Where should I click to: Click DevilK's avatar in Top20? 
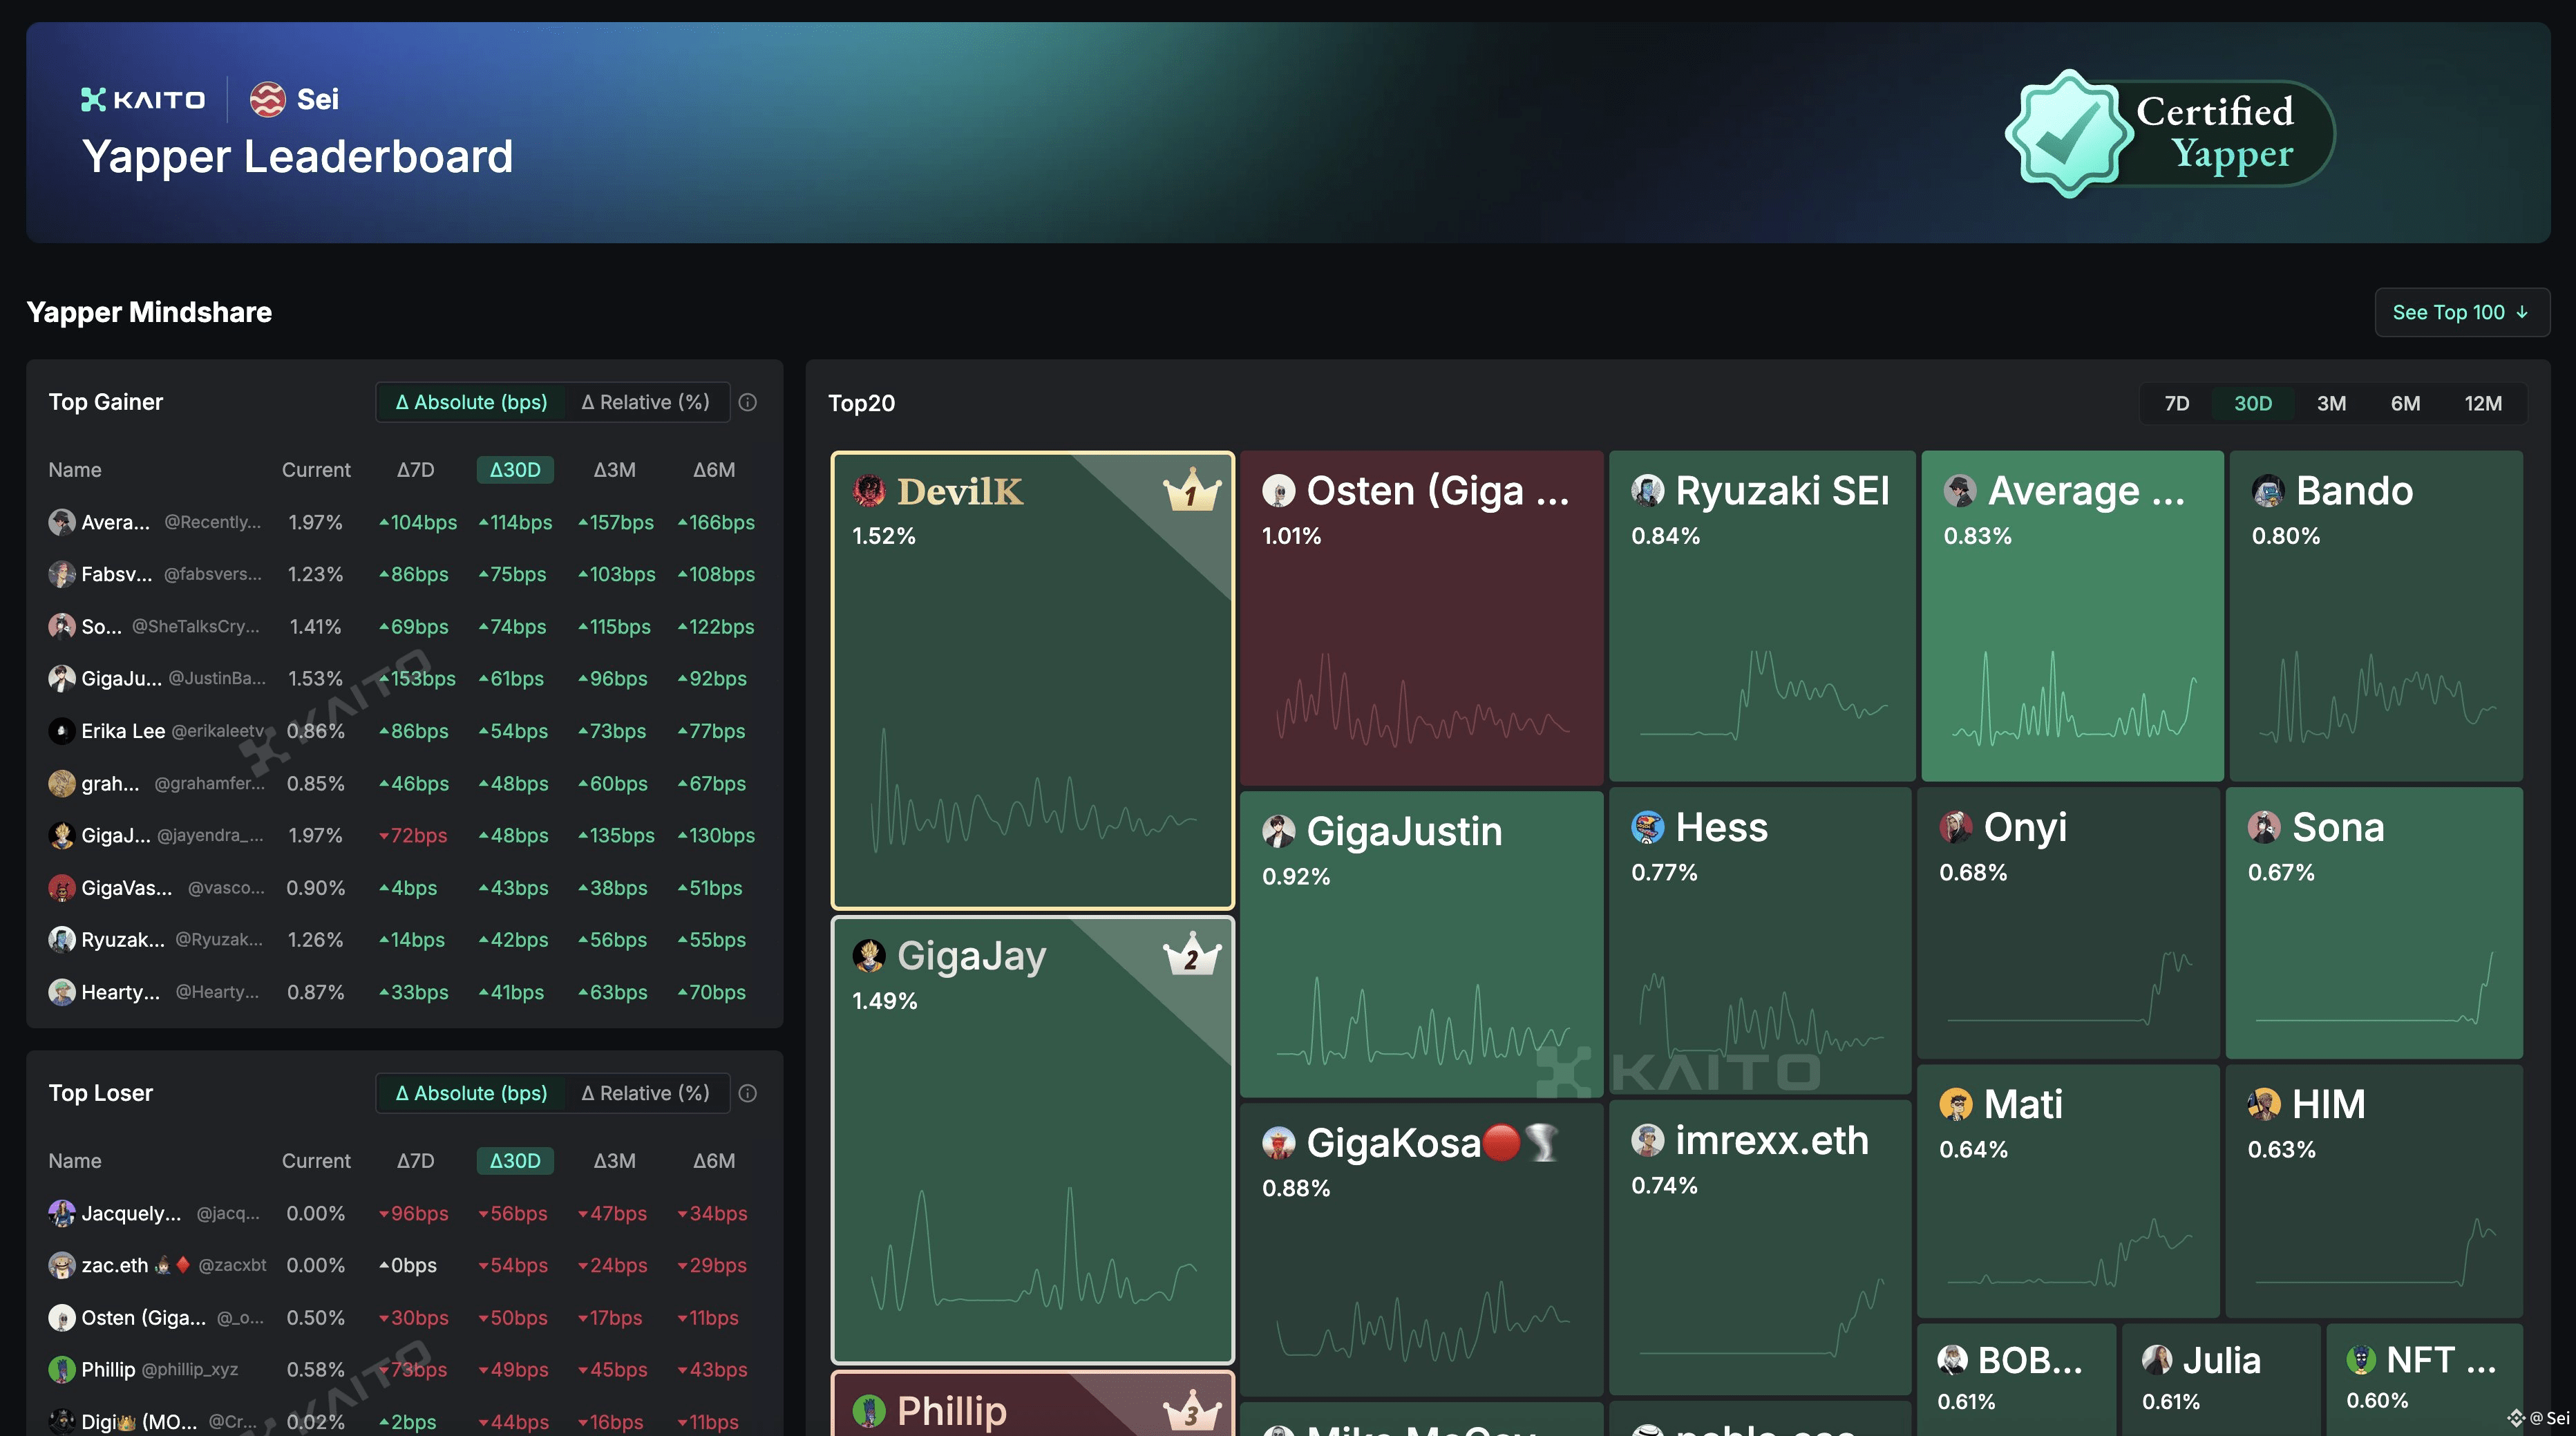[x=868, y=491]
